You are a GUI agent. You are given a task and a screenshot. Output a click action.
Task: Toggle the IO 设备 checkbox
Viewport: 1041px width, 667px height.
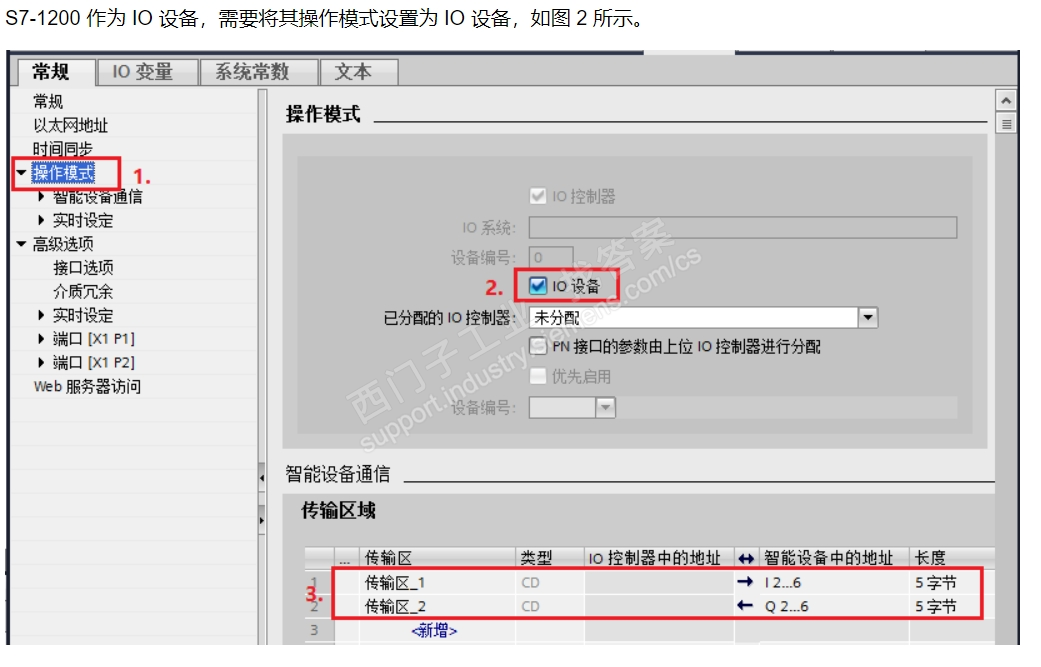538,286
